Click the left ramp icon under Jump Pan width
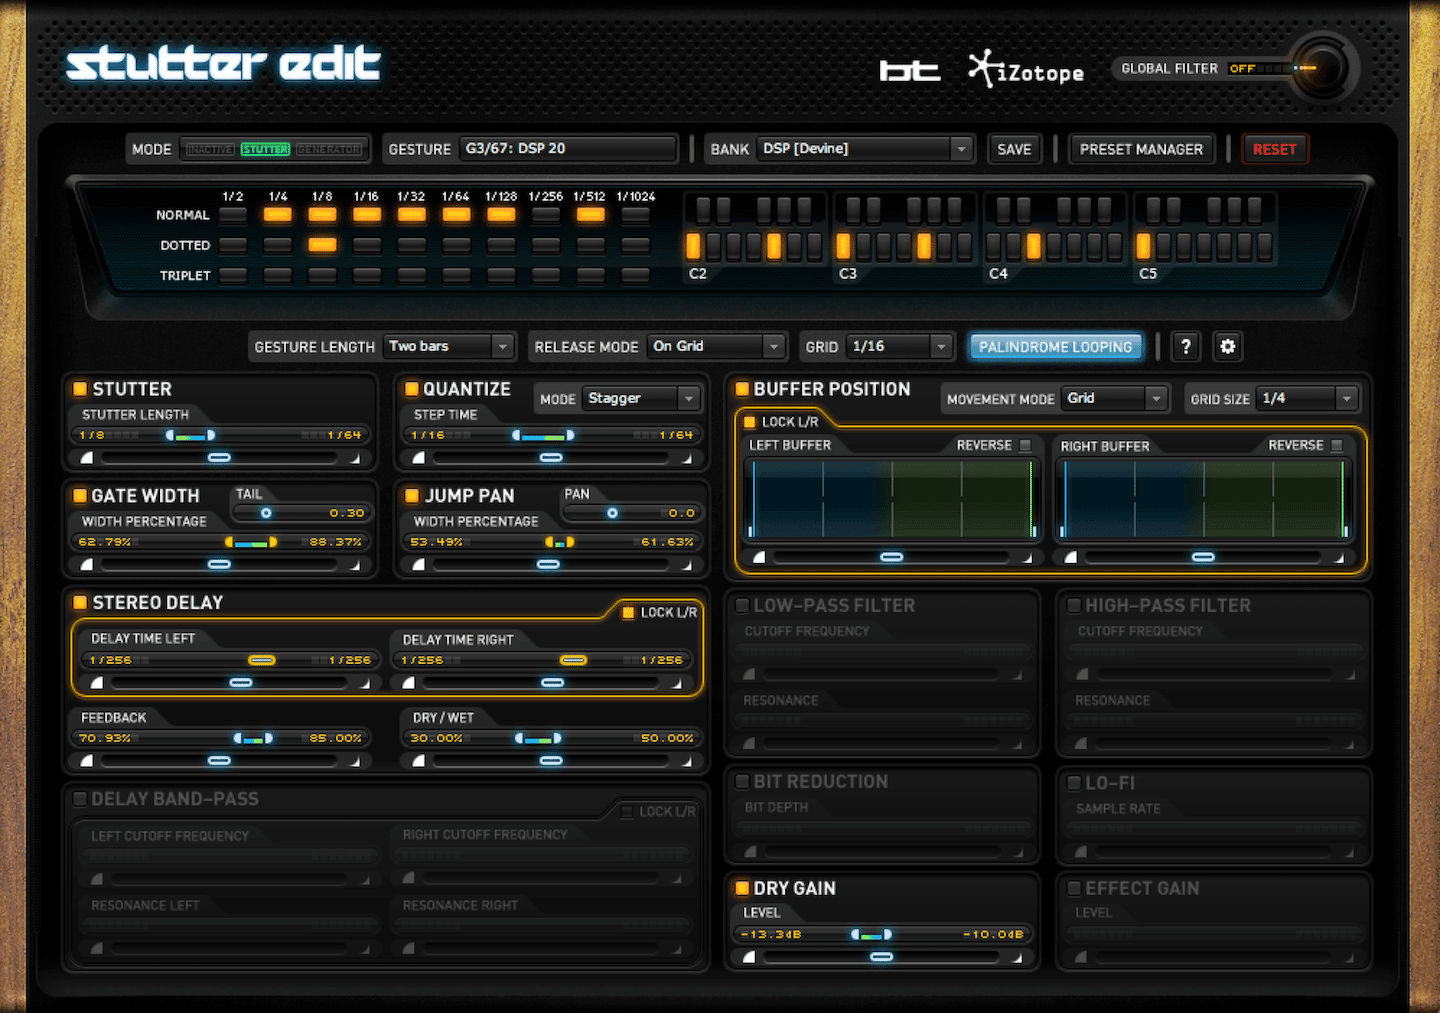The height and width of the screenshot is (1013, 1440). pos(419,565)
